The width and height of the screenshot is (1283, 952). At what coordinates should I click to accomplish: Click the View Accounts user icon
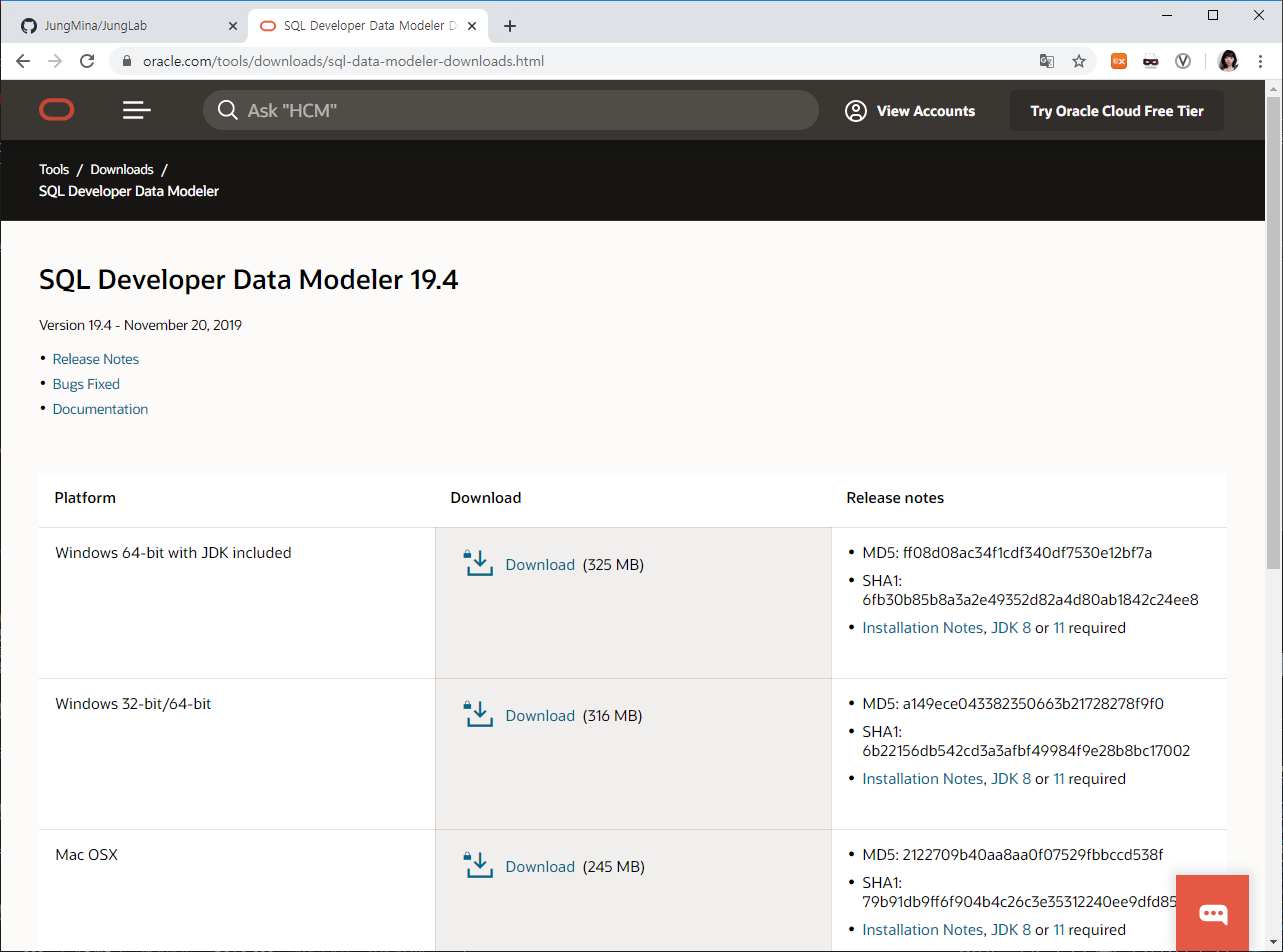tap(856, 111)
